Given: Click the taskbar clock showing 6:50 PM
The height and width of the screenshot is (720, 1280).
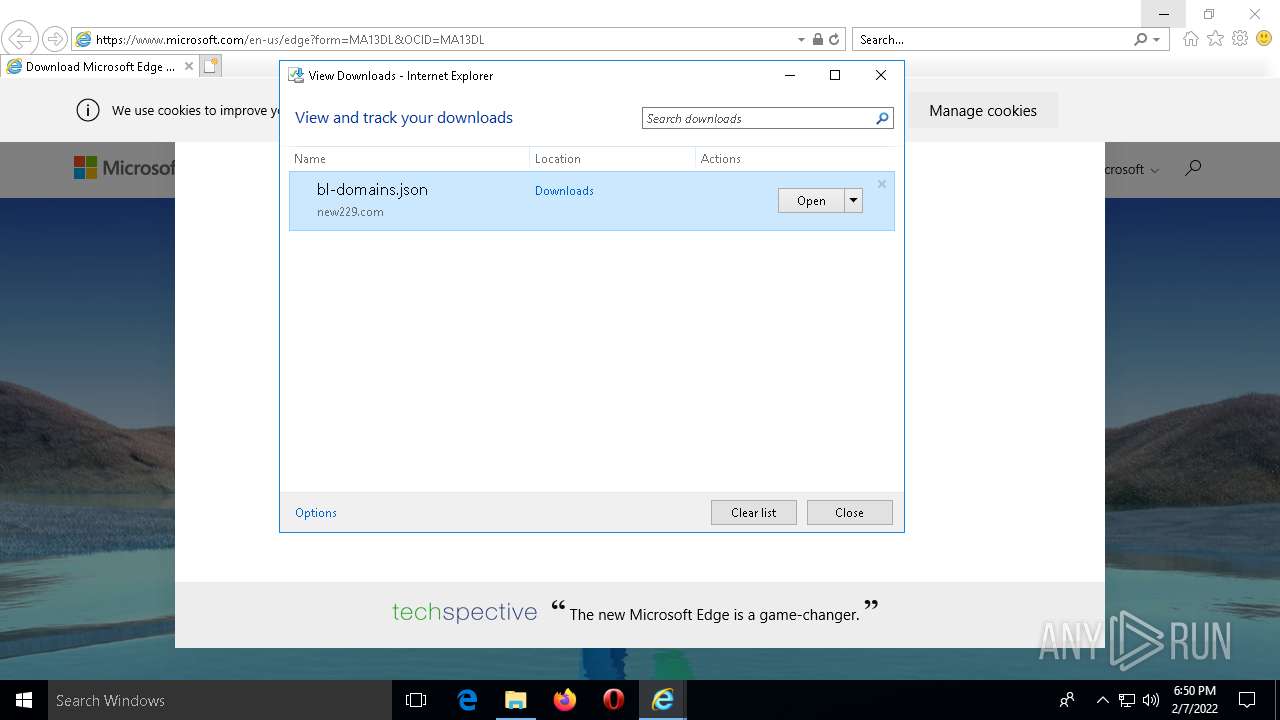Looking at the screenshot, I should coord(1195,699).
